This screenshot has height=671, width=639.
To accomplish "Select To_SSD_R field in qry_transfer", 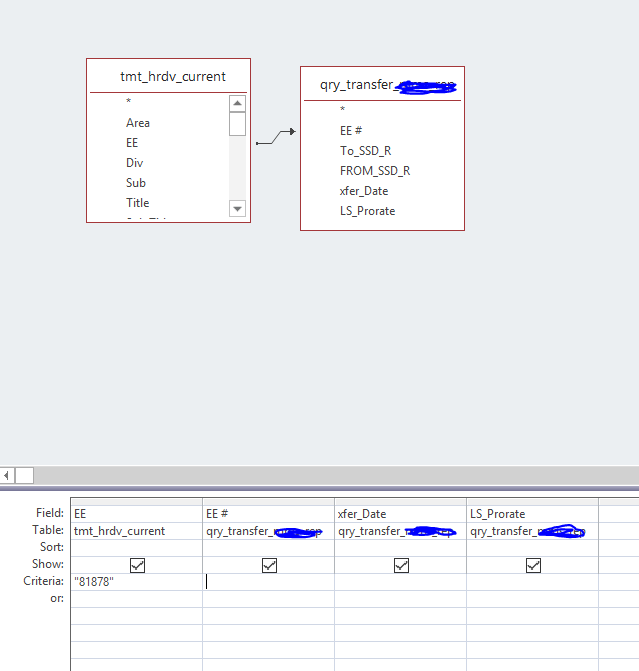I will click(366, 151).
